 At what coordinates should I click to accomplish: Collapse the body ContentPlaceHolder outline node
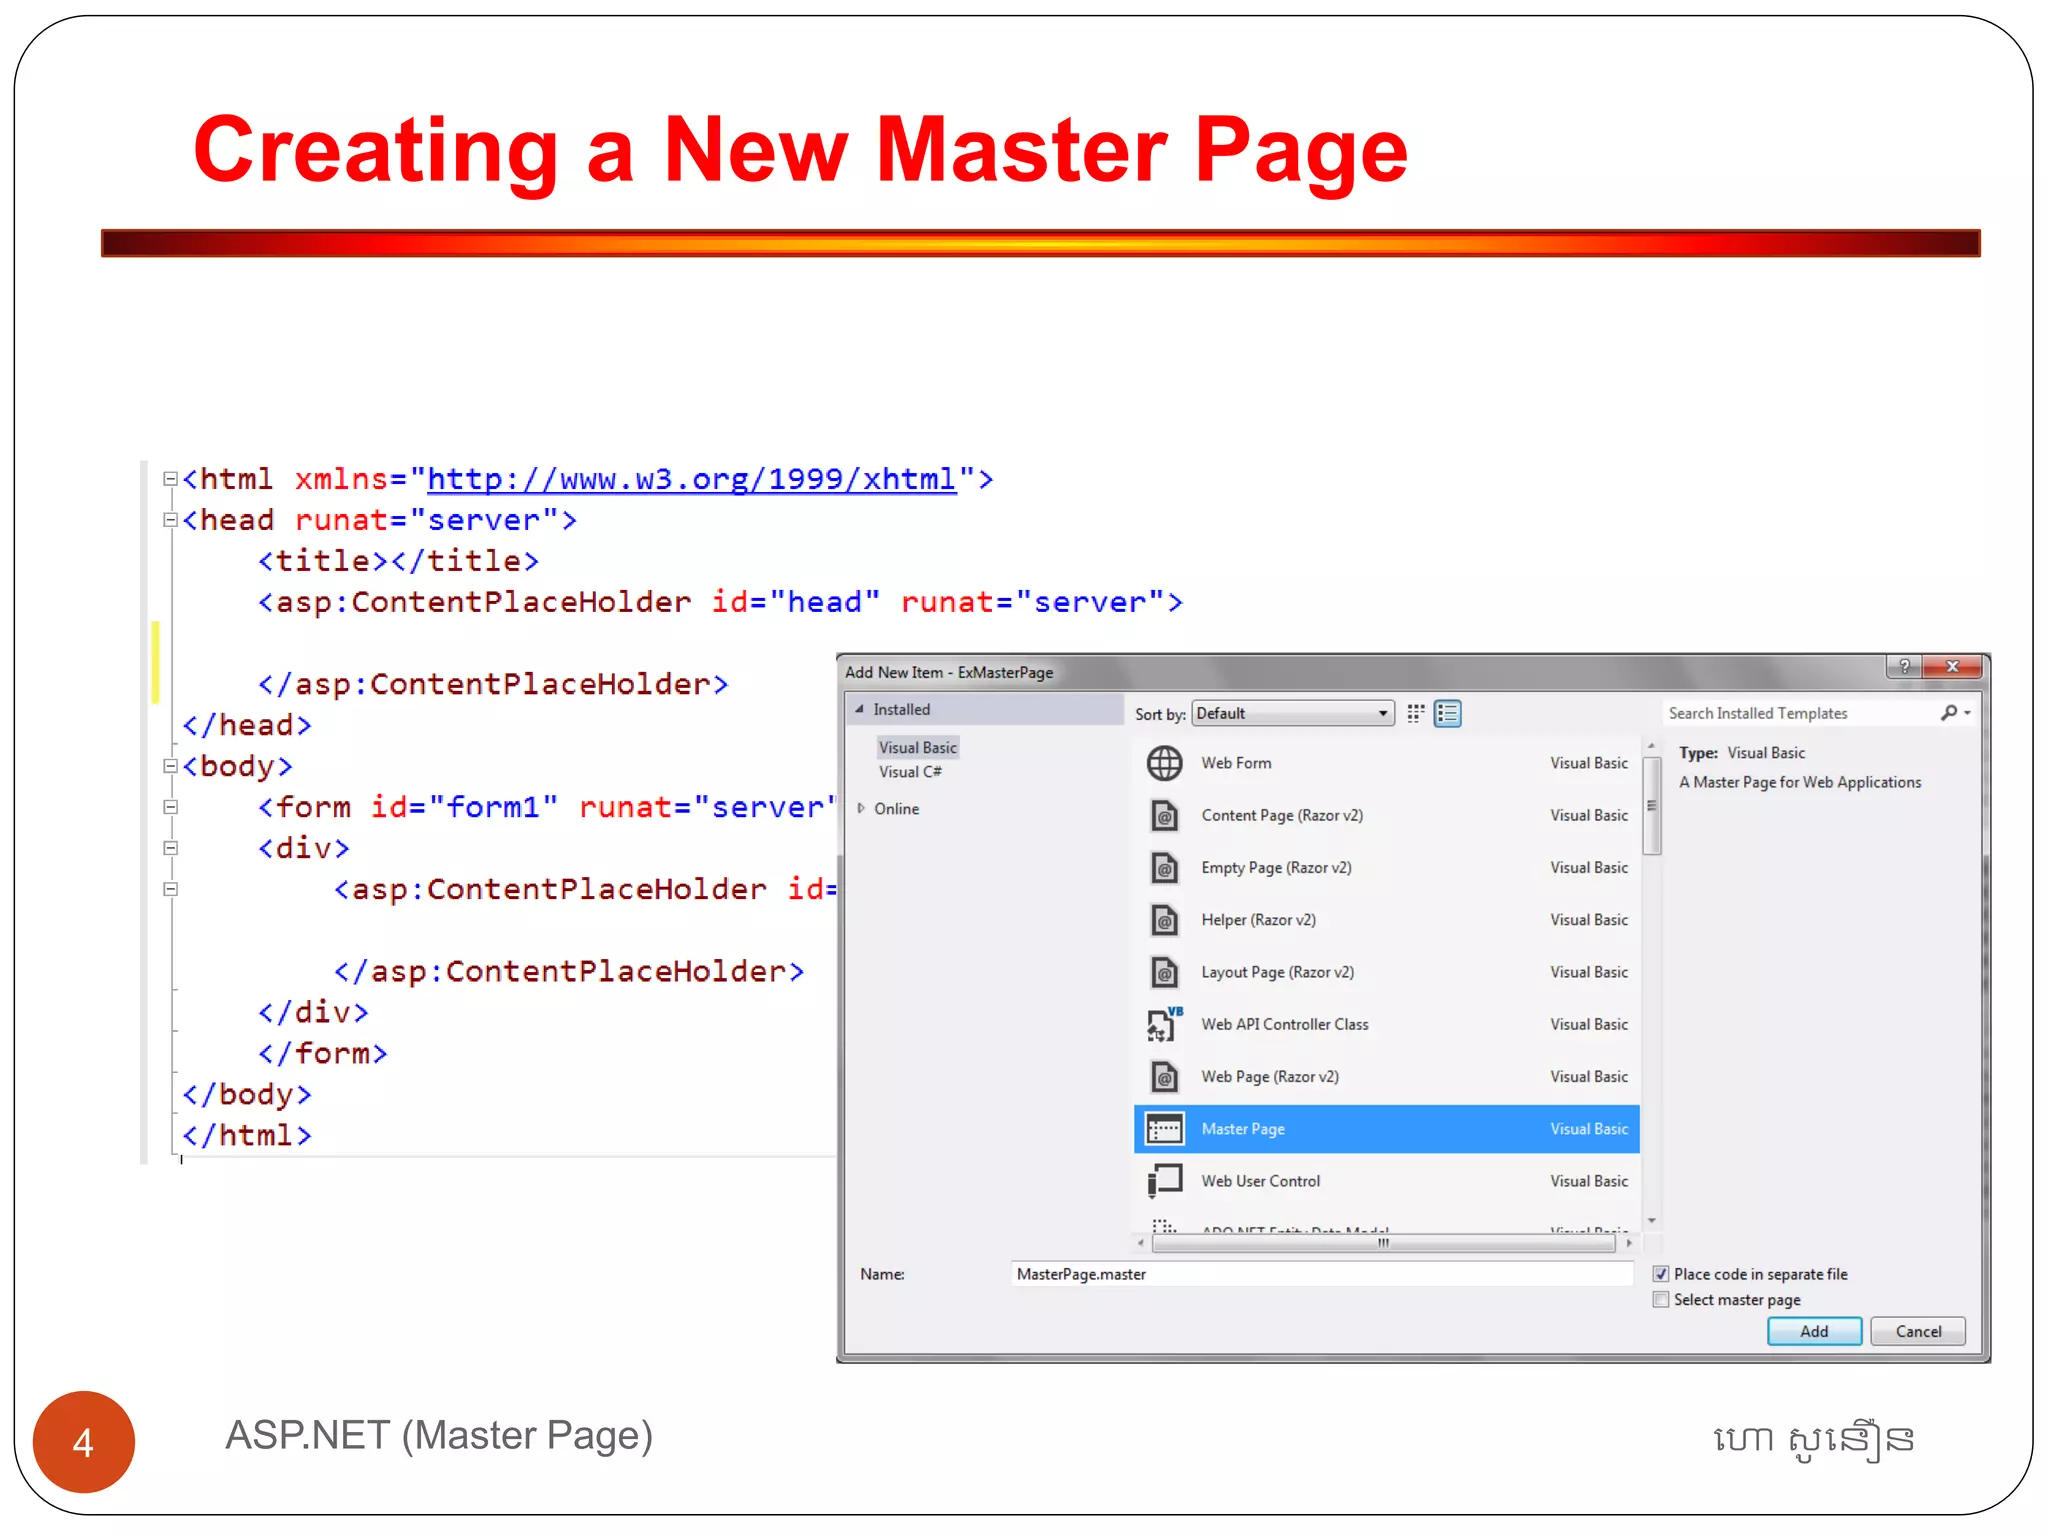coord(170,889)
